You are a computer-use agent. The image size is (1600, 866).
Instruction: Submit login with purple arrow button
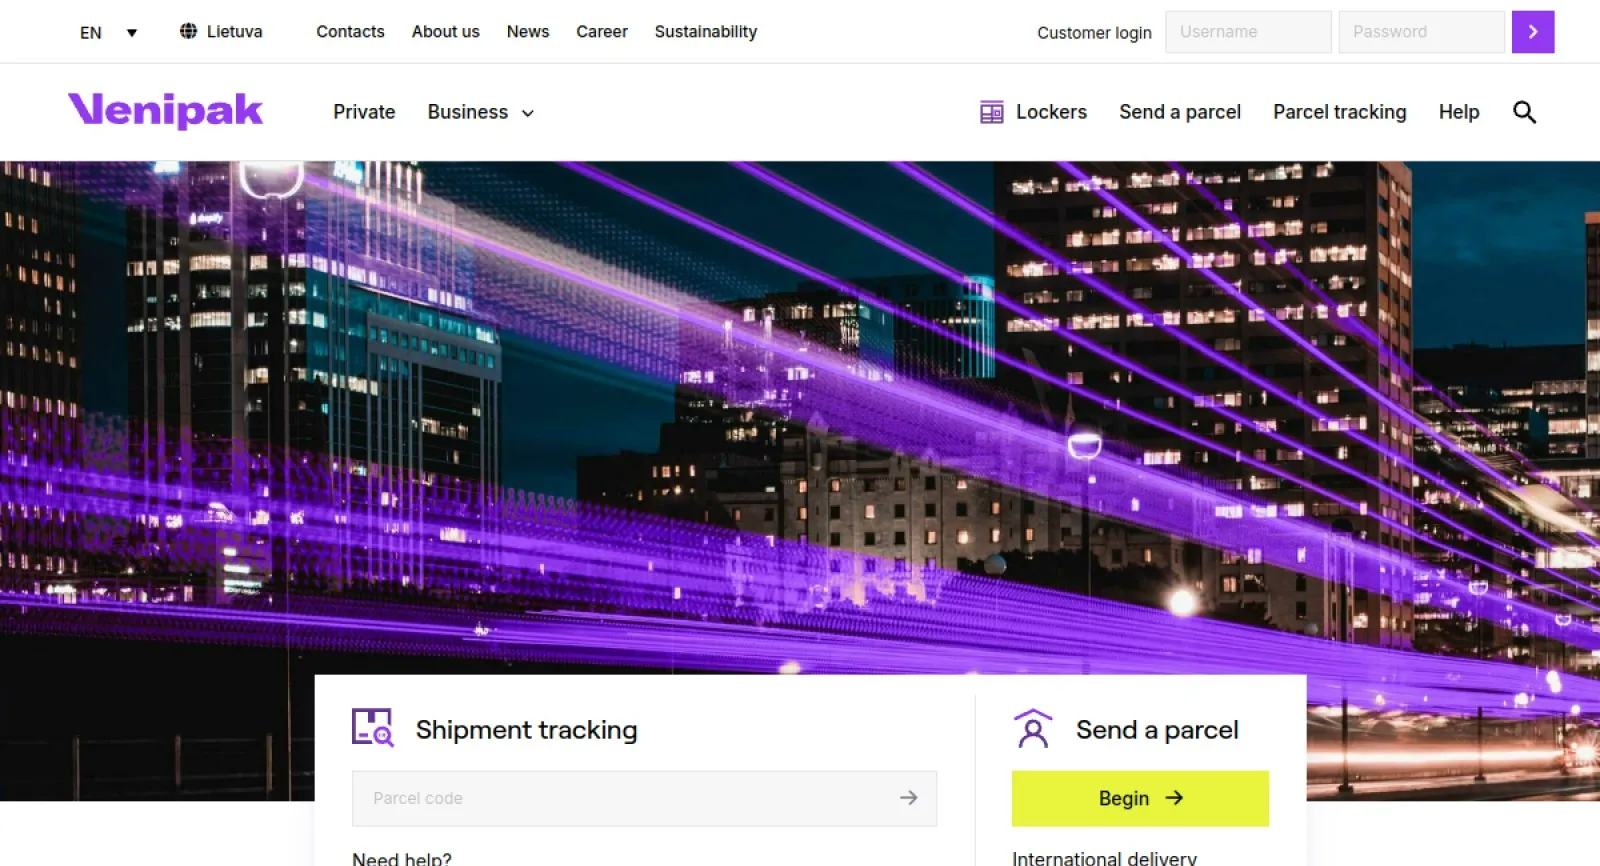(x=1532, y=32)
